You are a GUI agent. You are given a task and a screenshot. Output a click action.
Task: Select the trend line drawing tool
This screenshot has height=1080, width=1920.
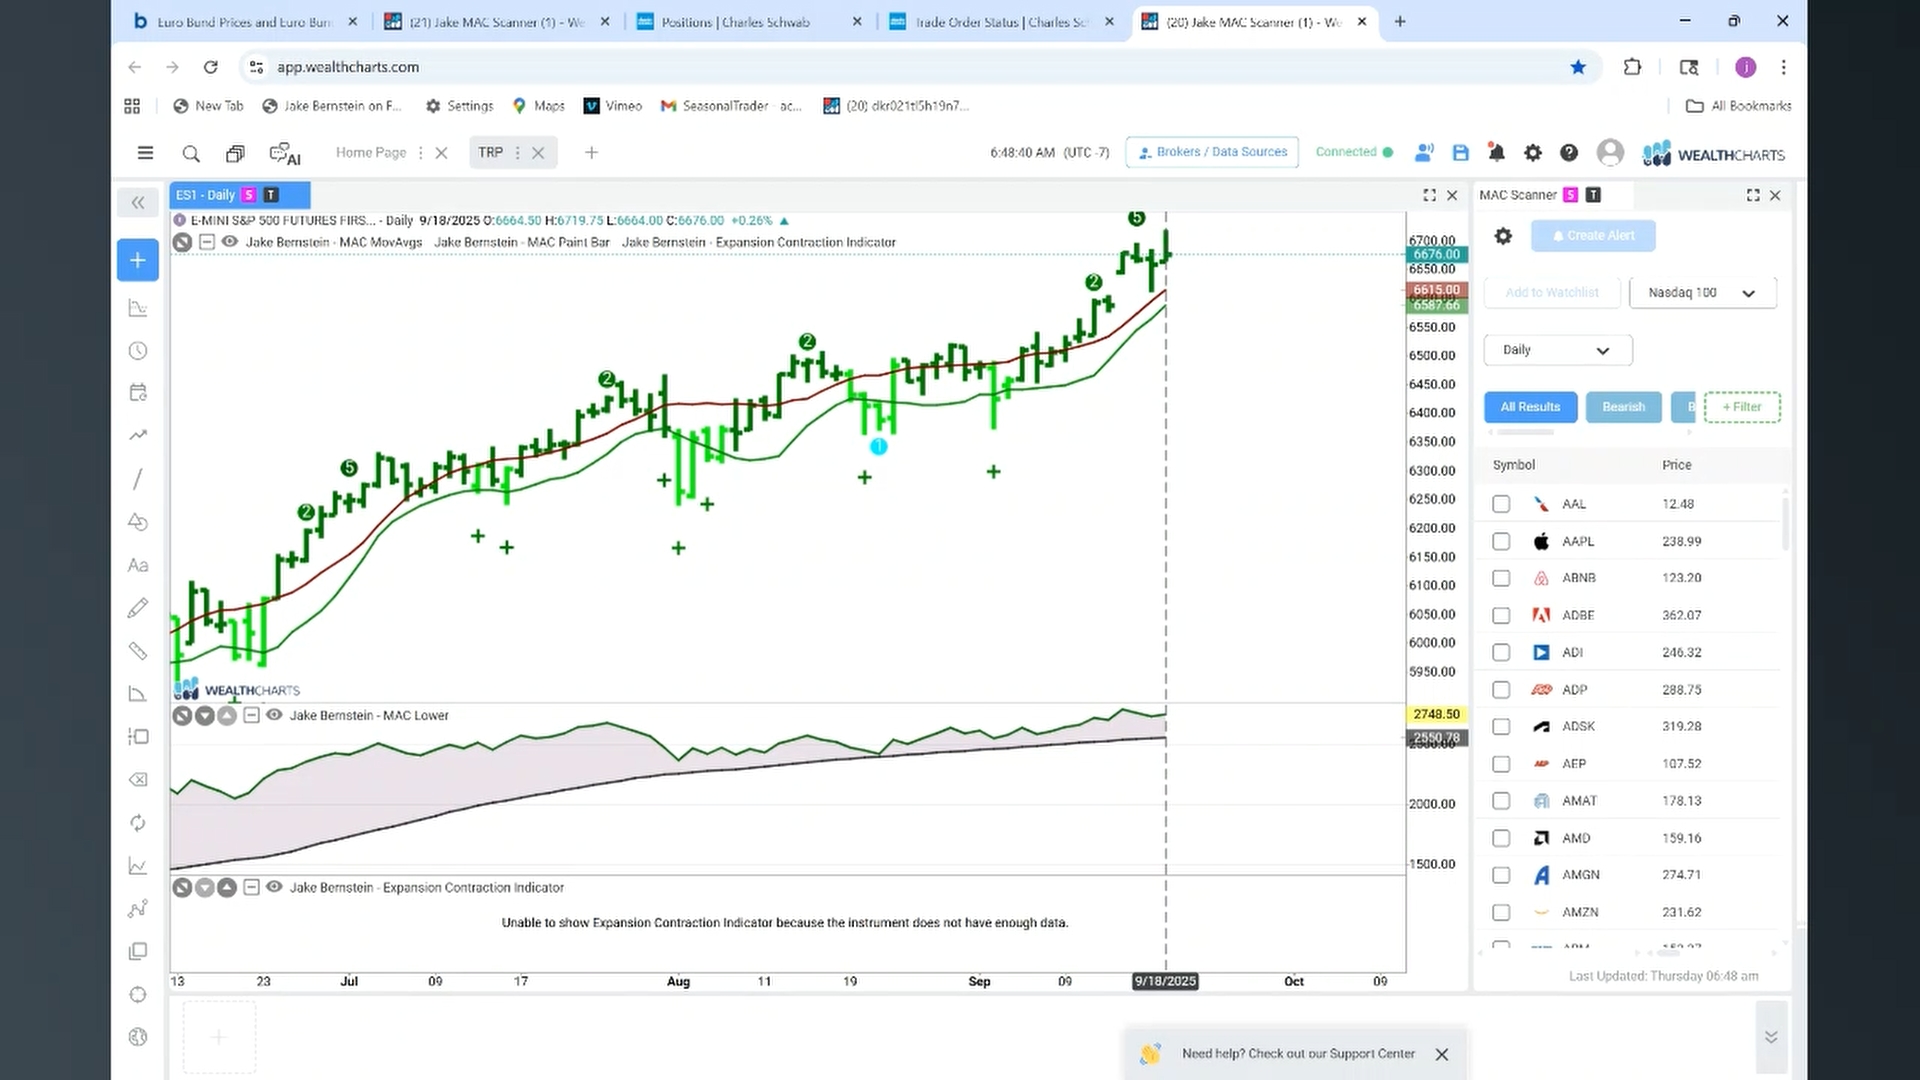pos(138,479)
